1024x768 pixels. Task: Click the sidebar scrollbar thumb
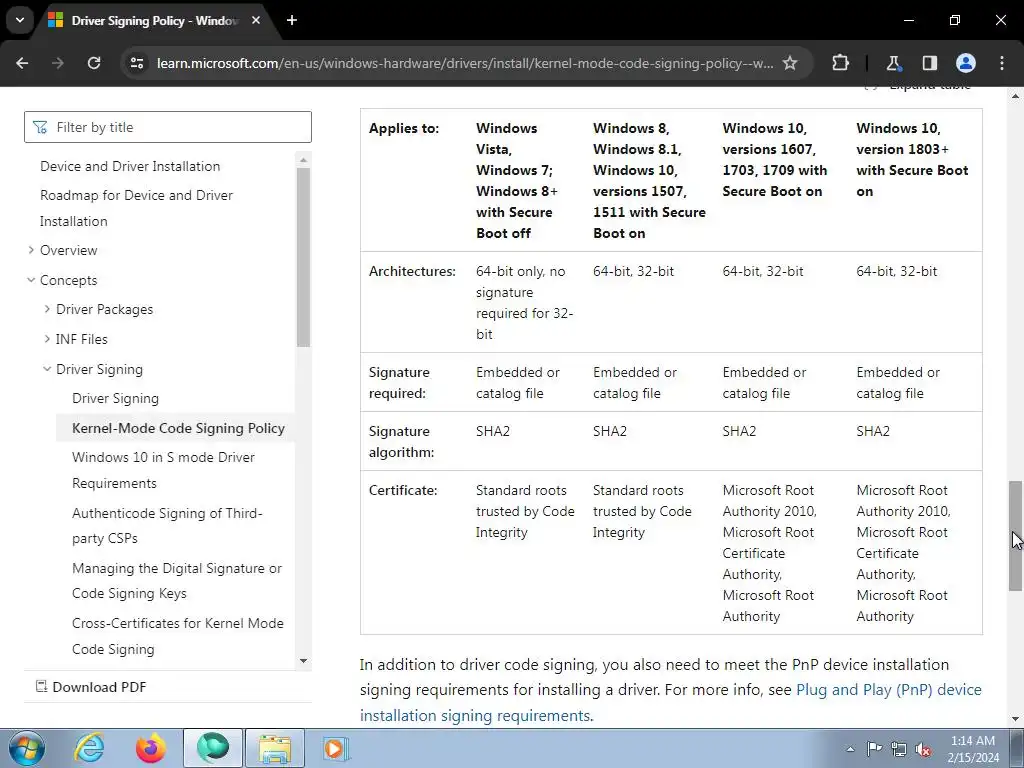tap(303, 257)
